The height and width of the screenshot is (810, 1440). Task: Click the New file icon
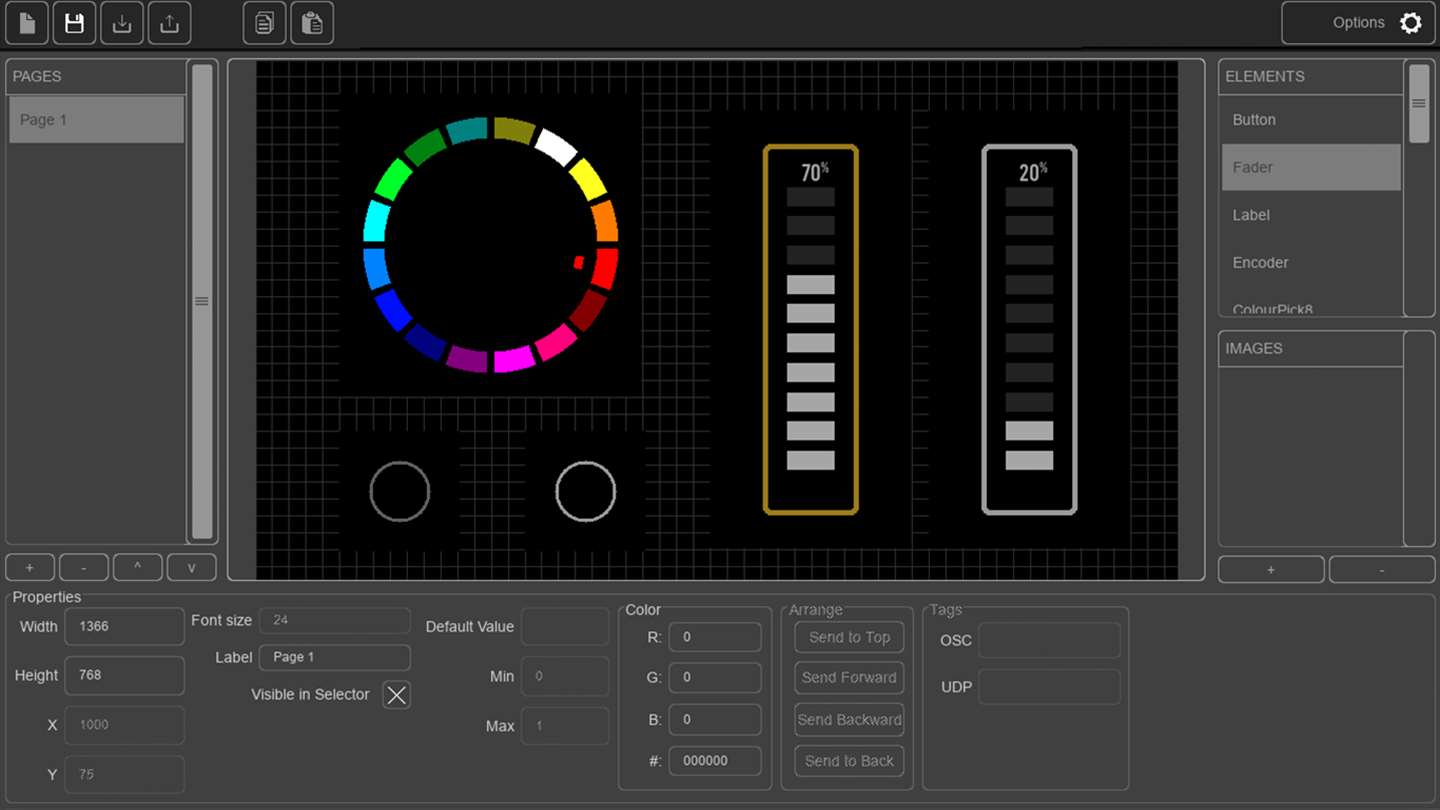coord(27,23)
